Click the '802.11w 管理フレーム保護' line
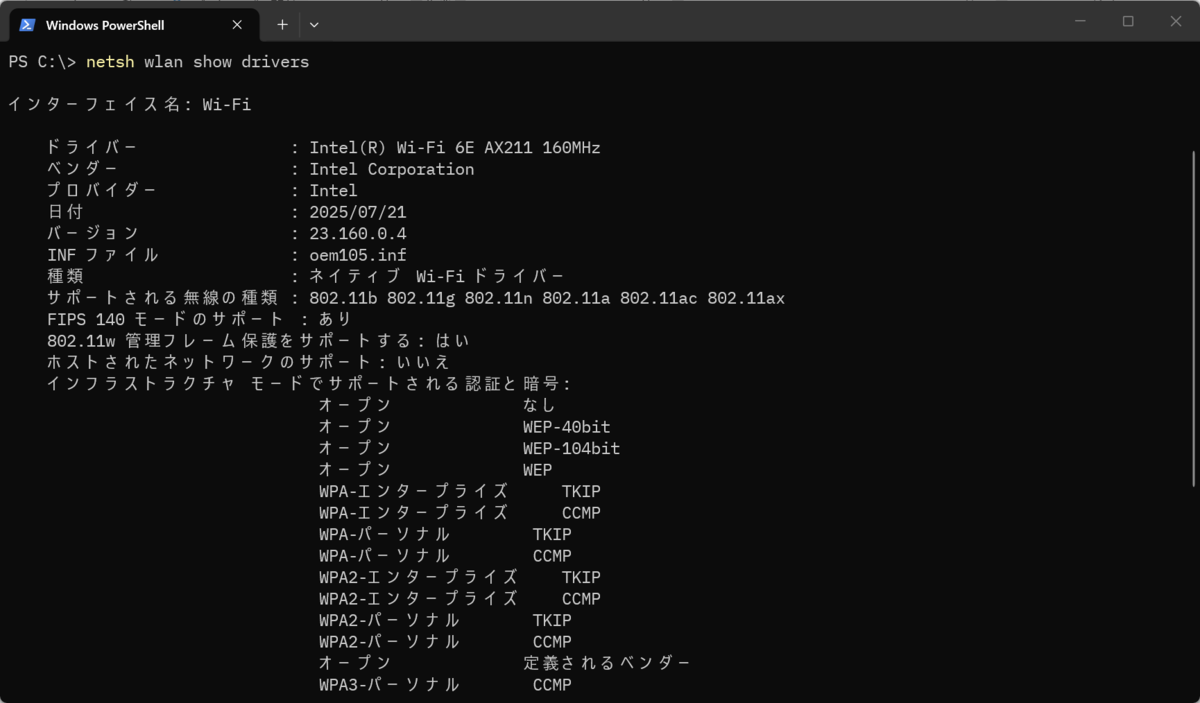Image resolution: width=1200 pixels, height=703 pixels. [x=258, y=340]
